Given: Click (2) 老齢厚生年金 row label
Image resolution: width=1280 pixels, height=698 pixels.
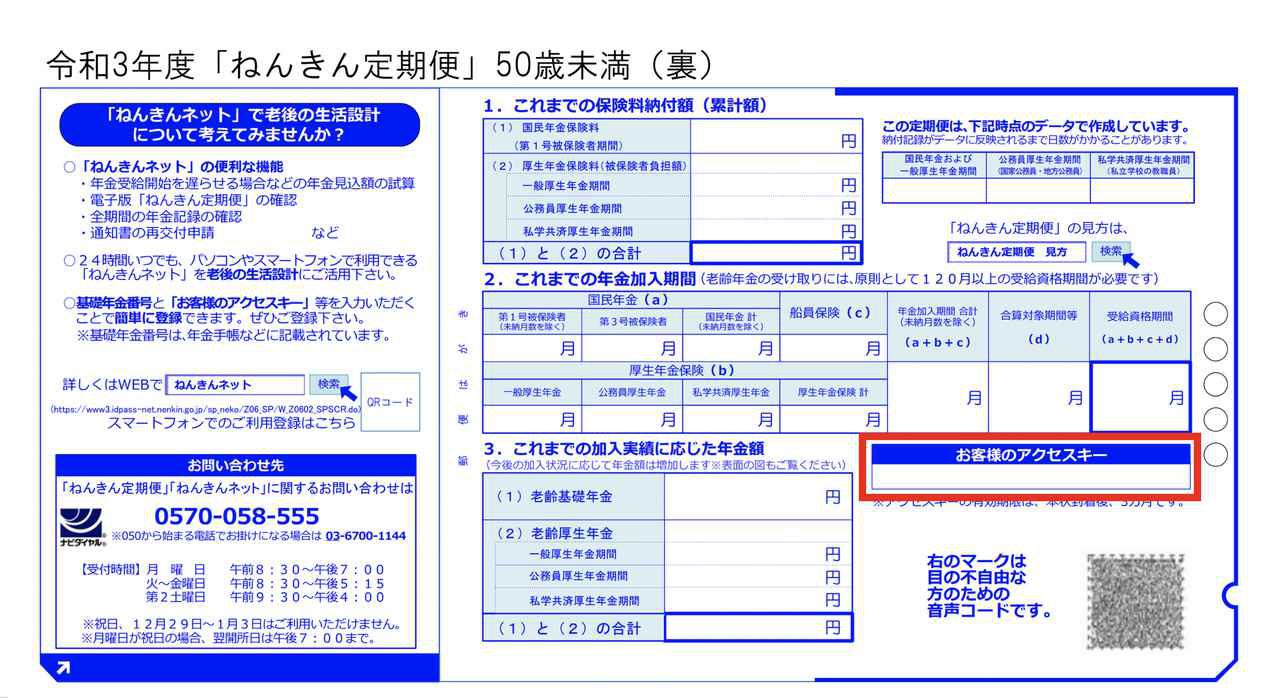Looking at the screenshot, I should [x=555, y=533].
